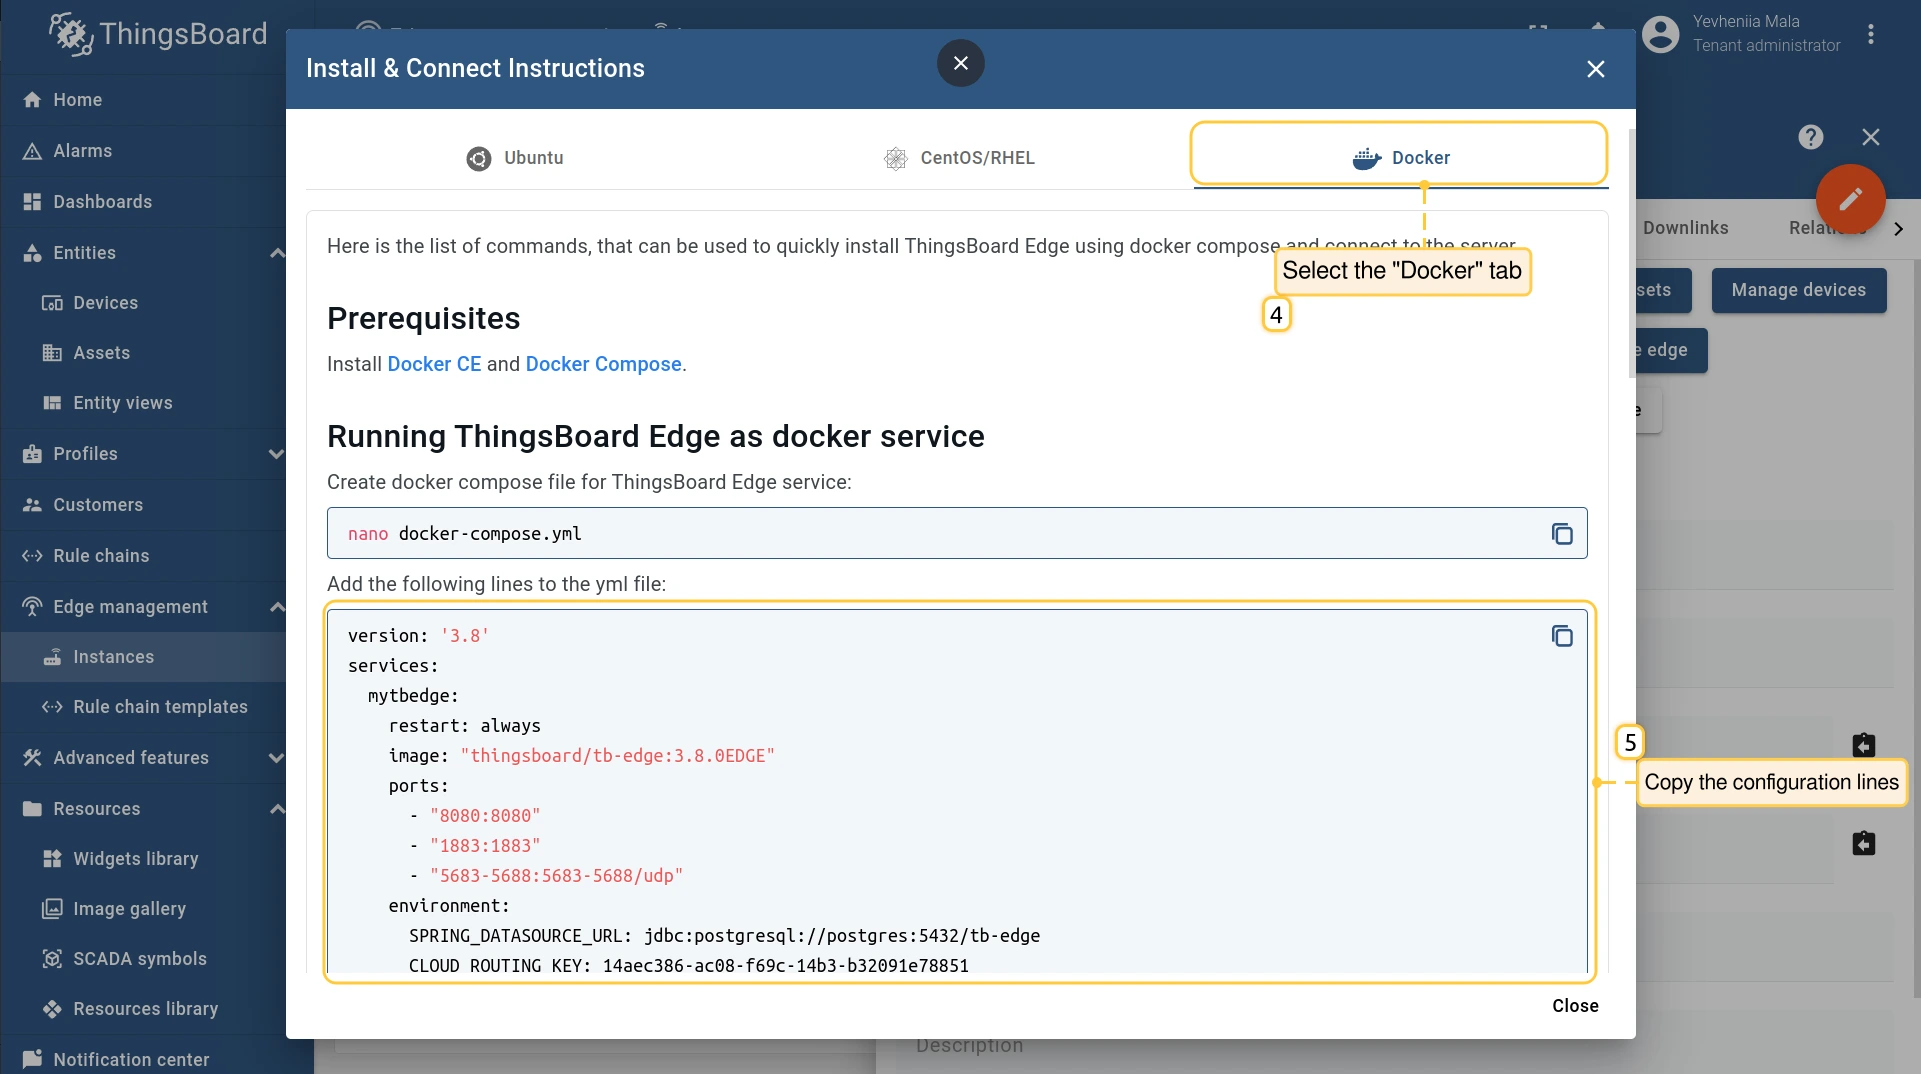Screen dimensions: 1921x1074
Task: Open the help question mark icon
Action: pyautogui.click(x=1810, y=137)
